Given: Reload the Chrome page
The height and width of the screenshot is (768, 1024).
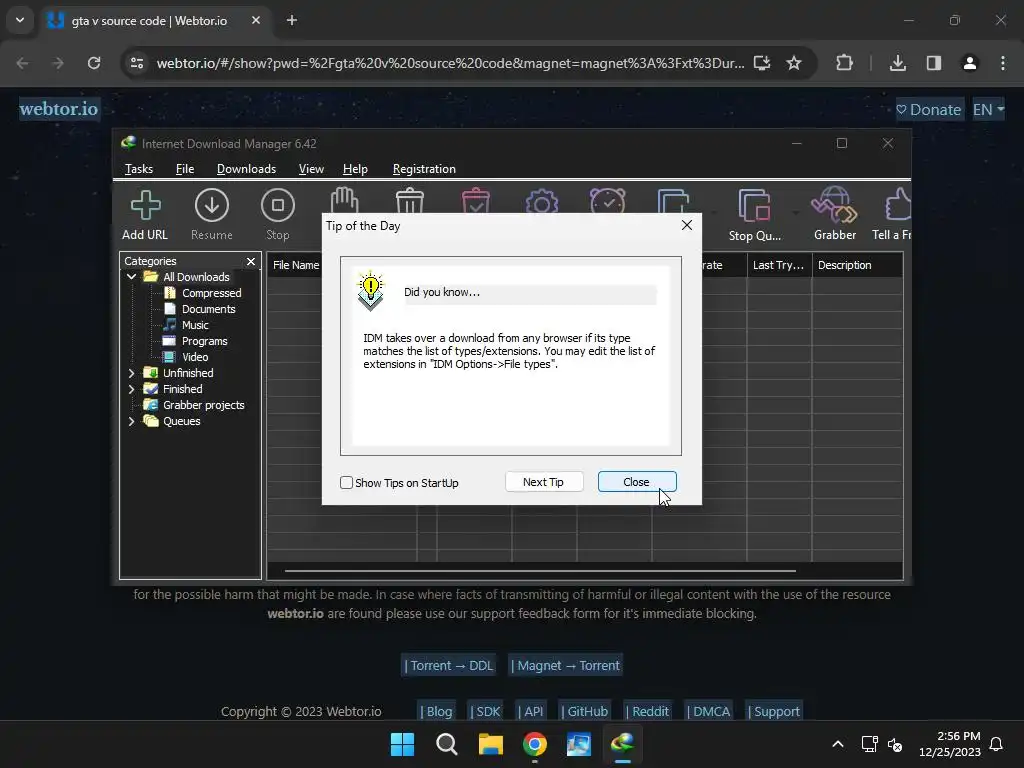Looking at the screenshot, I should (x=94, y=63).
